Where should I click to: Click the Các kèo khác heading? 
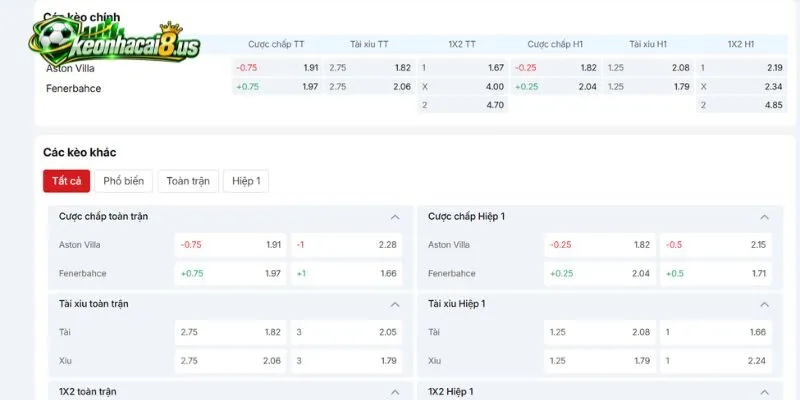[x=80, y=153]
